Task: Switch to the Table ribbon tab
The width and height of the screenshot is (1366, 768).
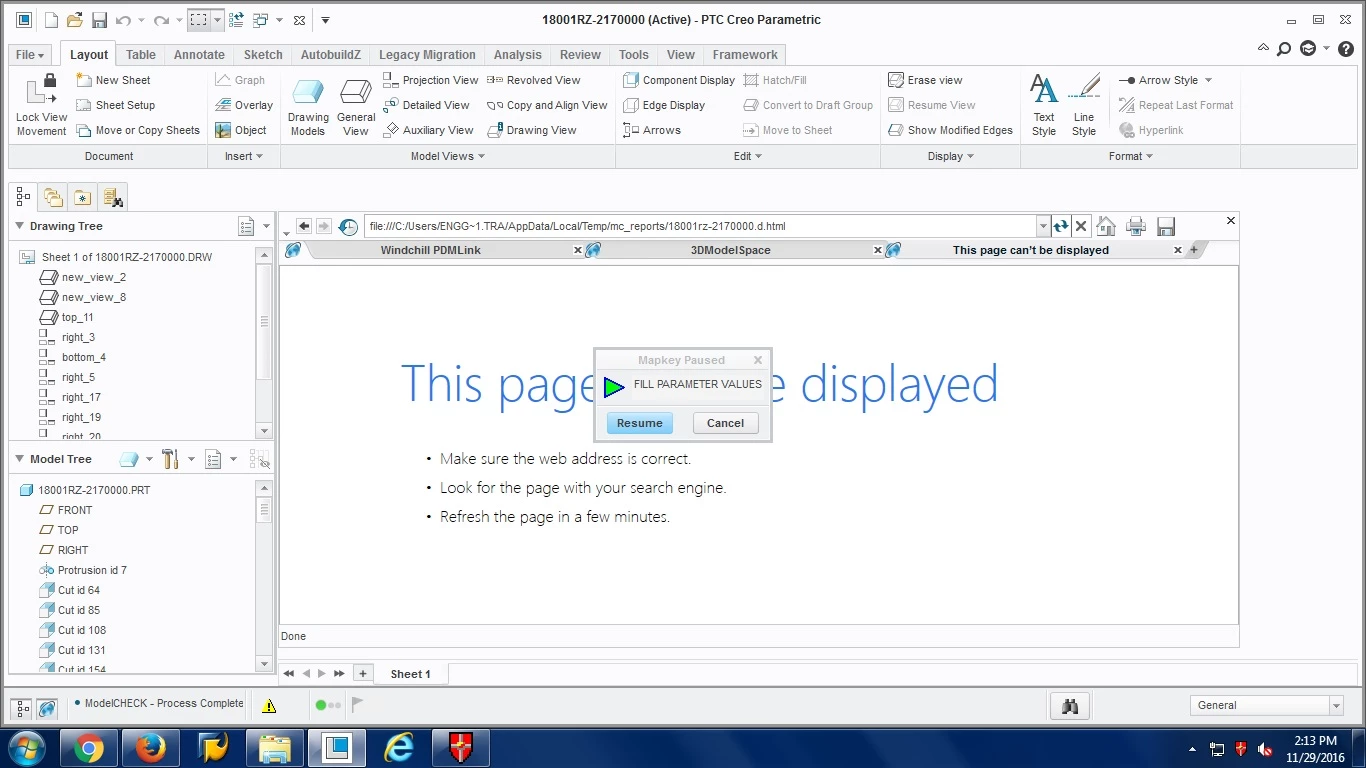Action: click(x=141, y=55)
